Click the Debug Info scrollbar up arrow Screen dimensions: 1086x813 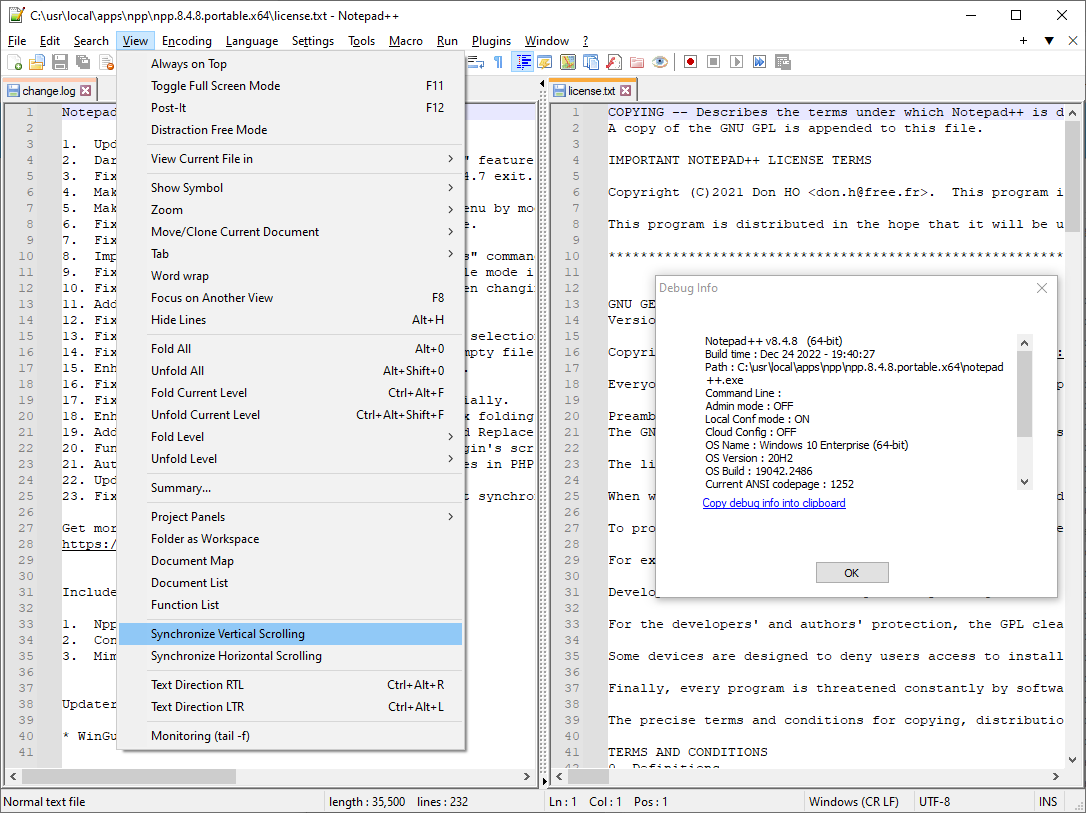1024,343
